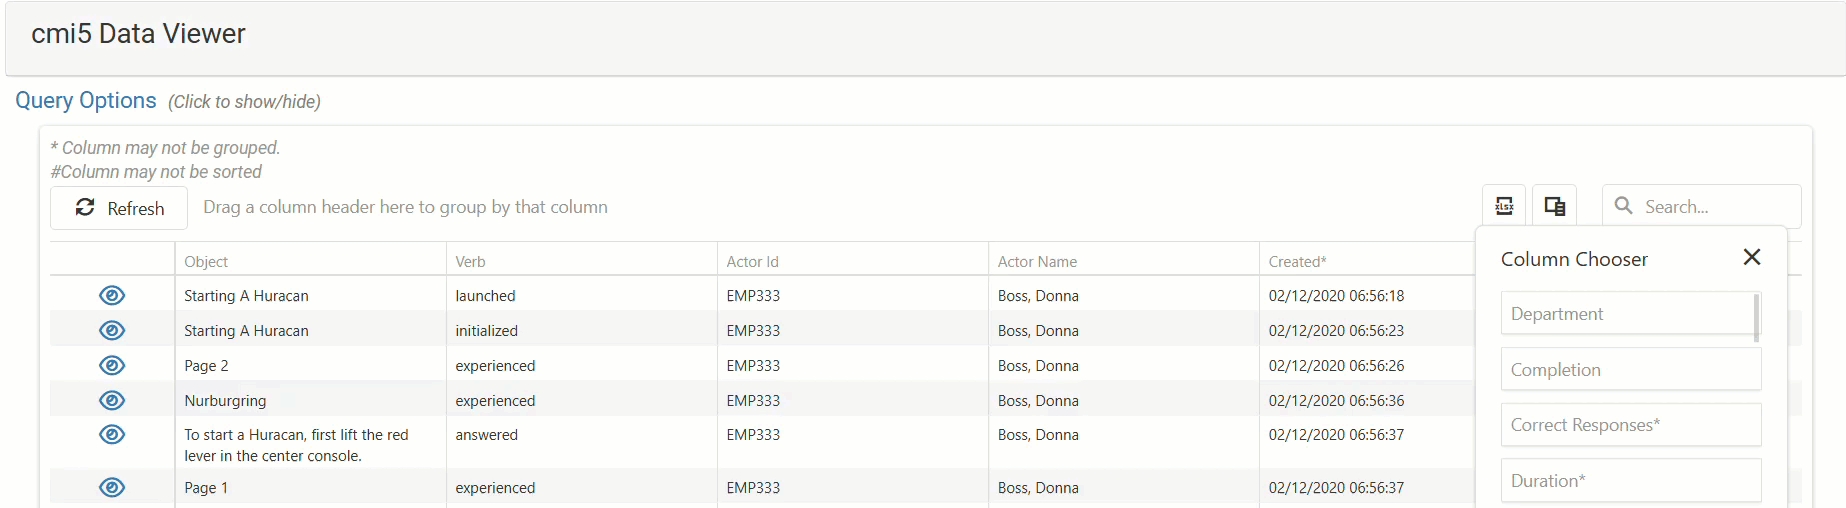Click the search magnifier icon
This screenshot has height=508, width=1846.
[1624, 205]
